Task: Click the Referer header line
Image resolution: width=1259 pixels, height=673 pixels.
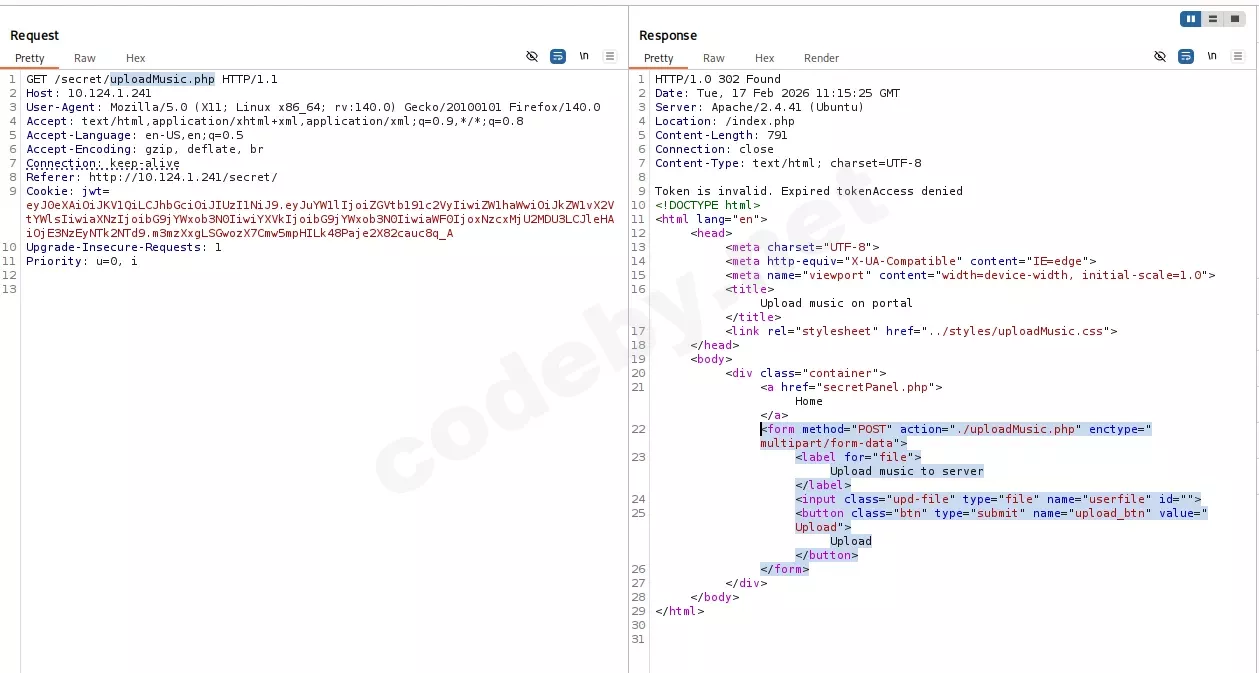Action: [152, 177]
